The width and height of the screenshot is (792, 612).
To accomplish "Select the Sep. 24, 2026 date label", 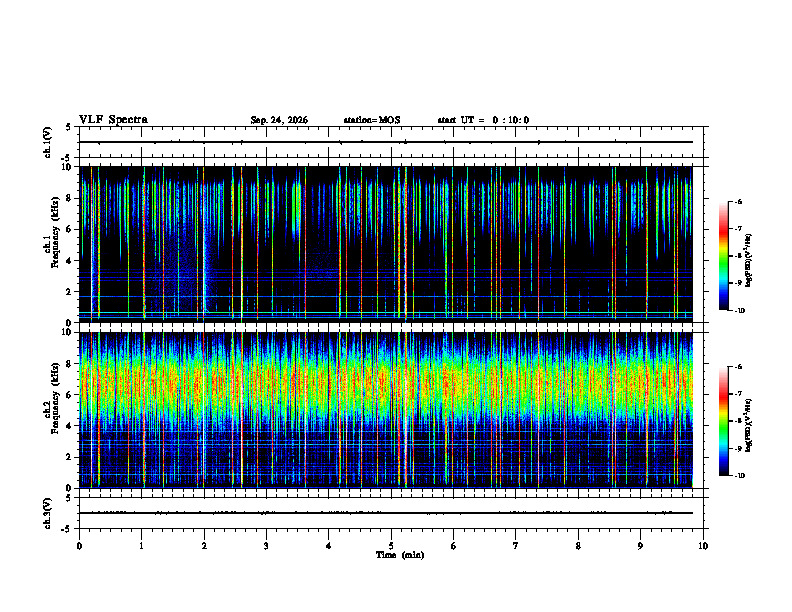I will 279,120.
